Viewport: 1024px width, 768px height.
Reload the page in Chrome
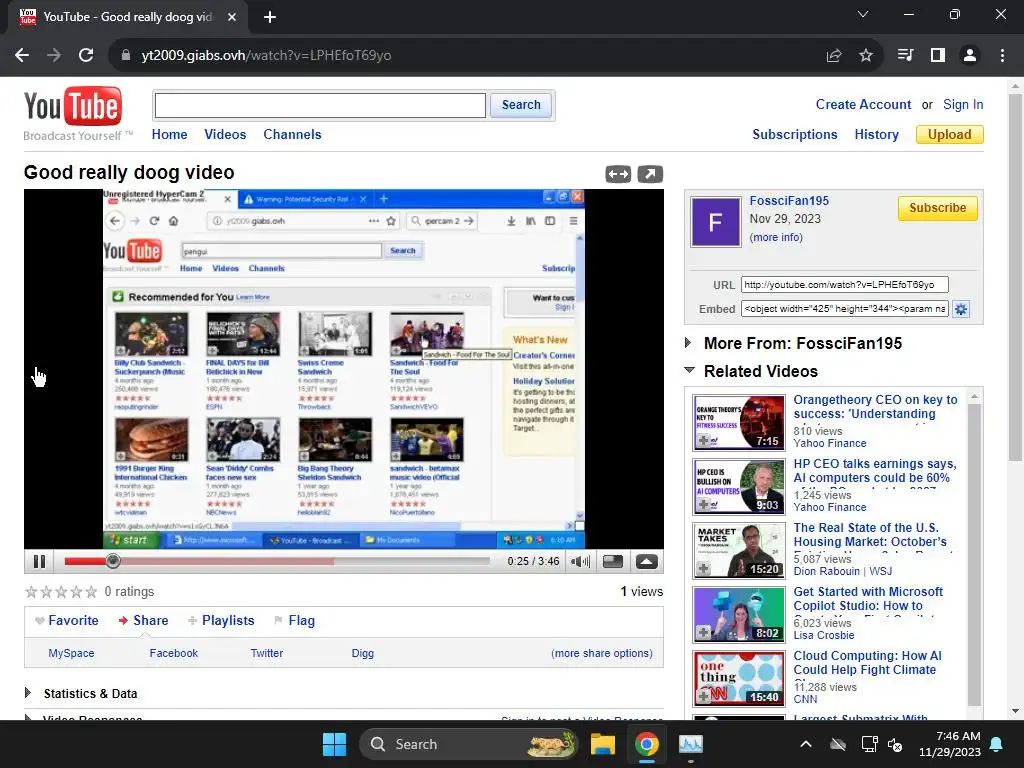click(86, 56)
